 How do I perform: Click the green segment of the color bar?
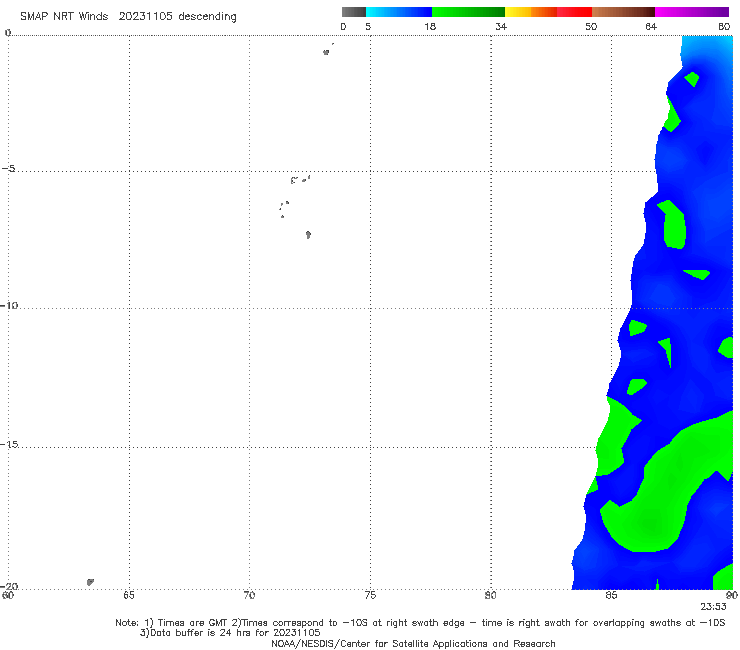(x=468, y=12)
